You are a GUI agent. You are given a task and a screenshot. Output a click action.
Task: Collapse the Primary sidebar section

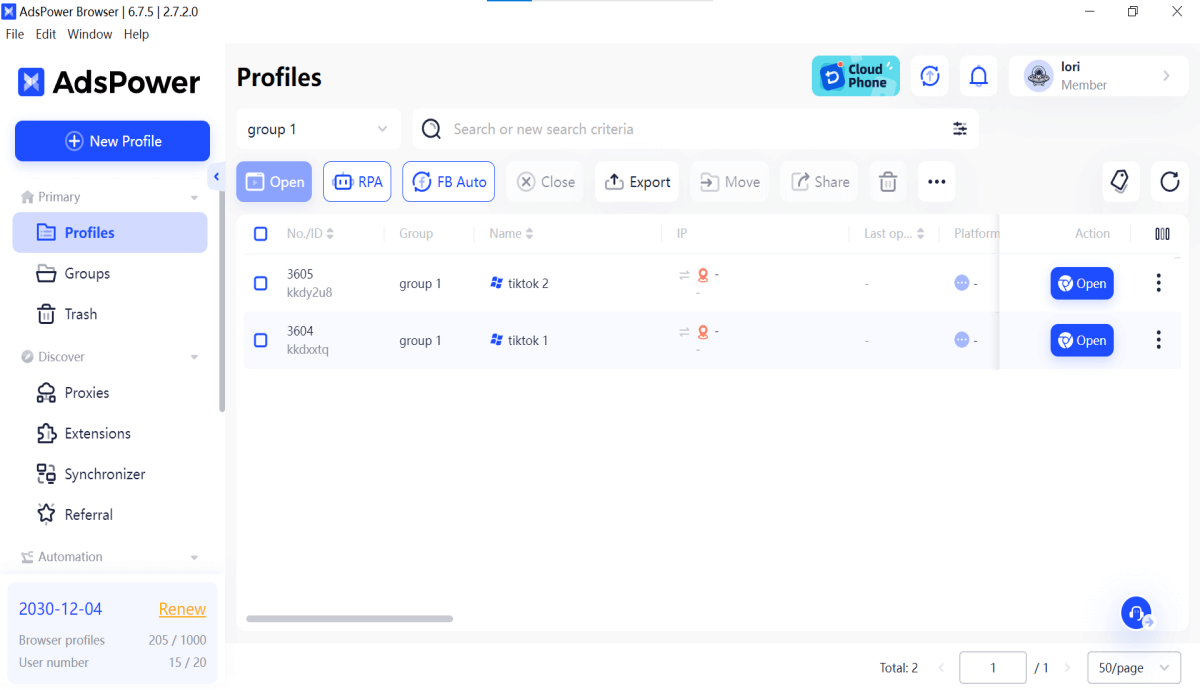point(194,198)
